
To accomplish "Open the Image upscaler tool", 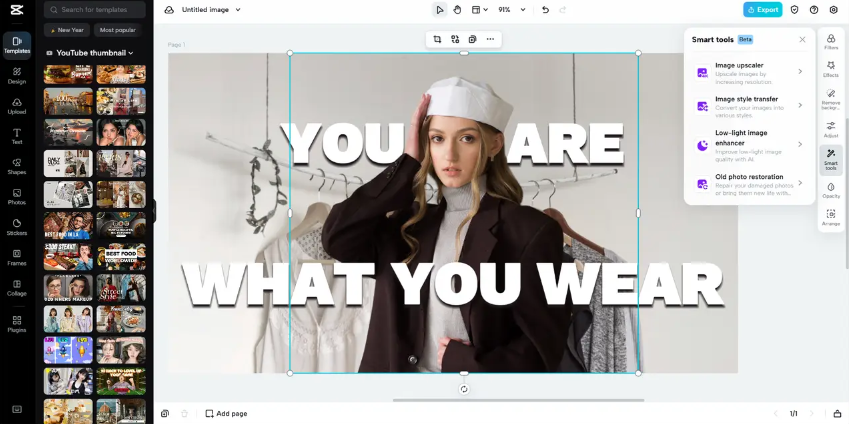I will click(x=749, y=73).
